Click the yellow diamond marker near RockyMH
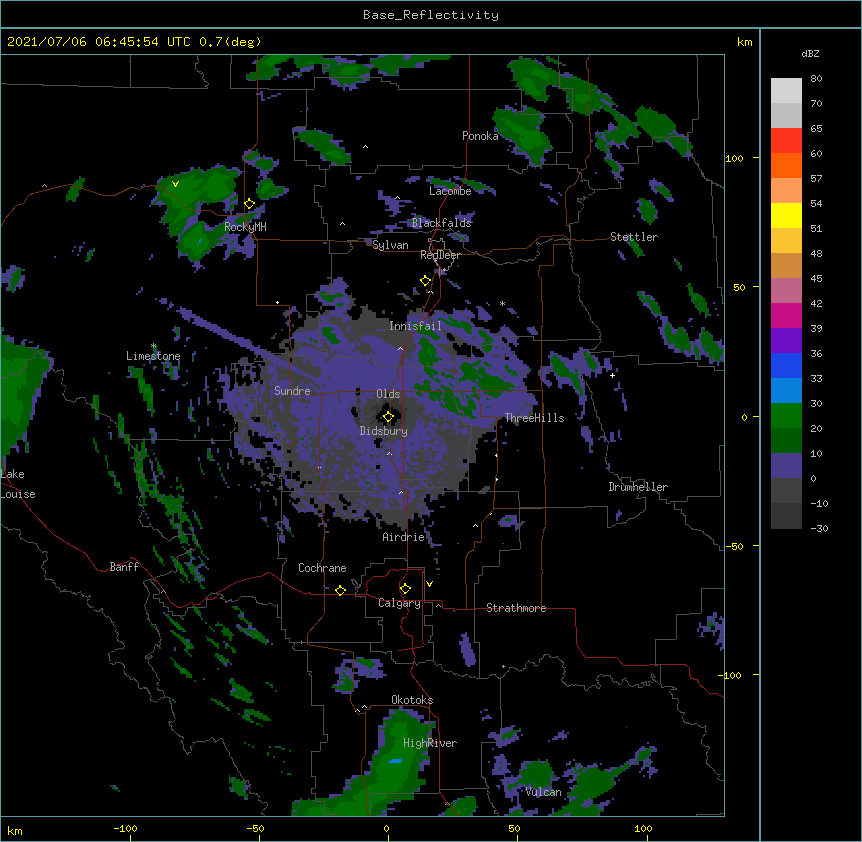This screenshot has height=842, width=862. (x=250, y=204)
